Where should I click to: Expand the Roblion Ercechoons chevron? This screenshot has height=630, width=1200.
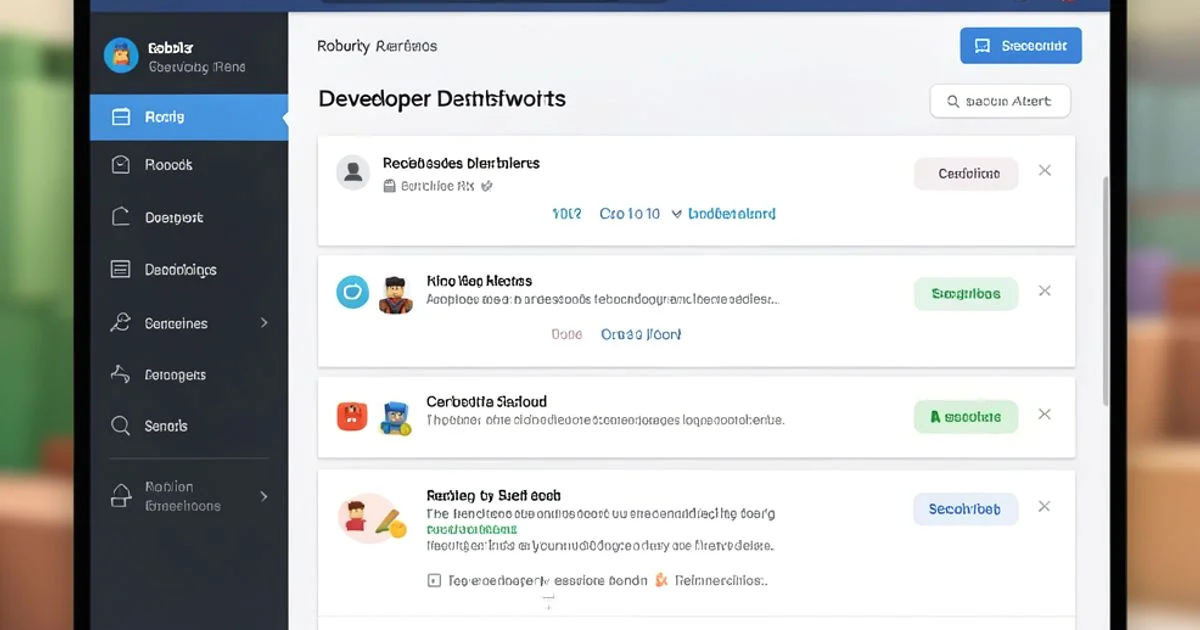tap(264, 496)
